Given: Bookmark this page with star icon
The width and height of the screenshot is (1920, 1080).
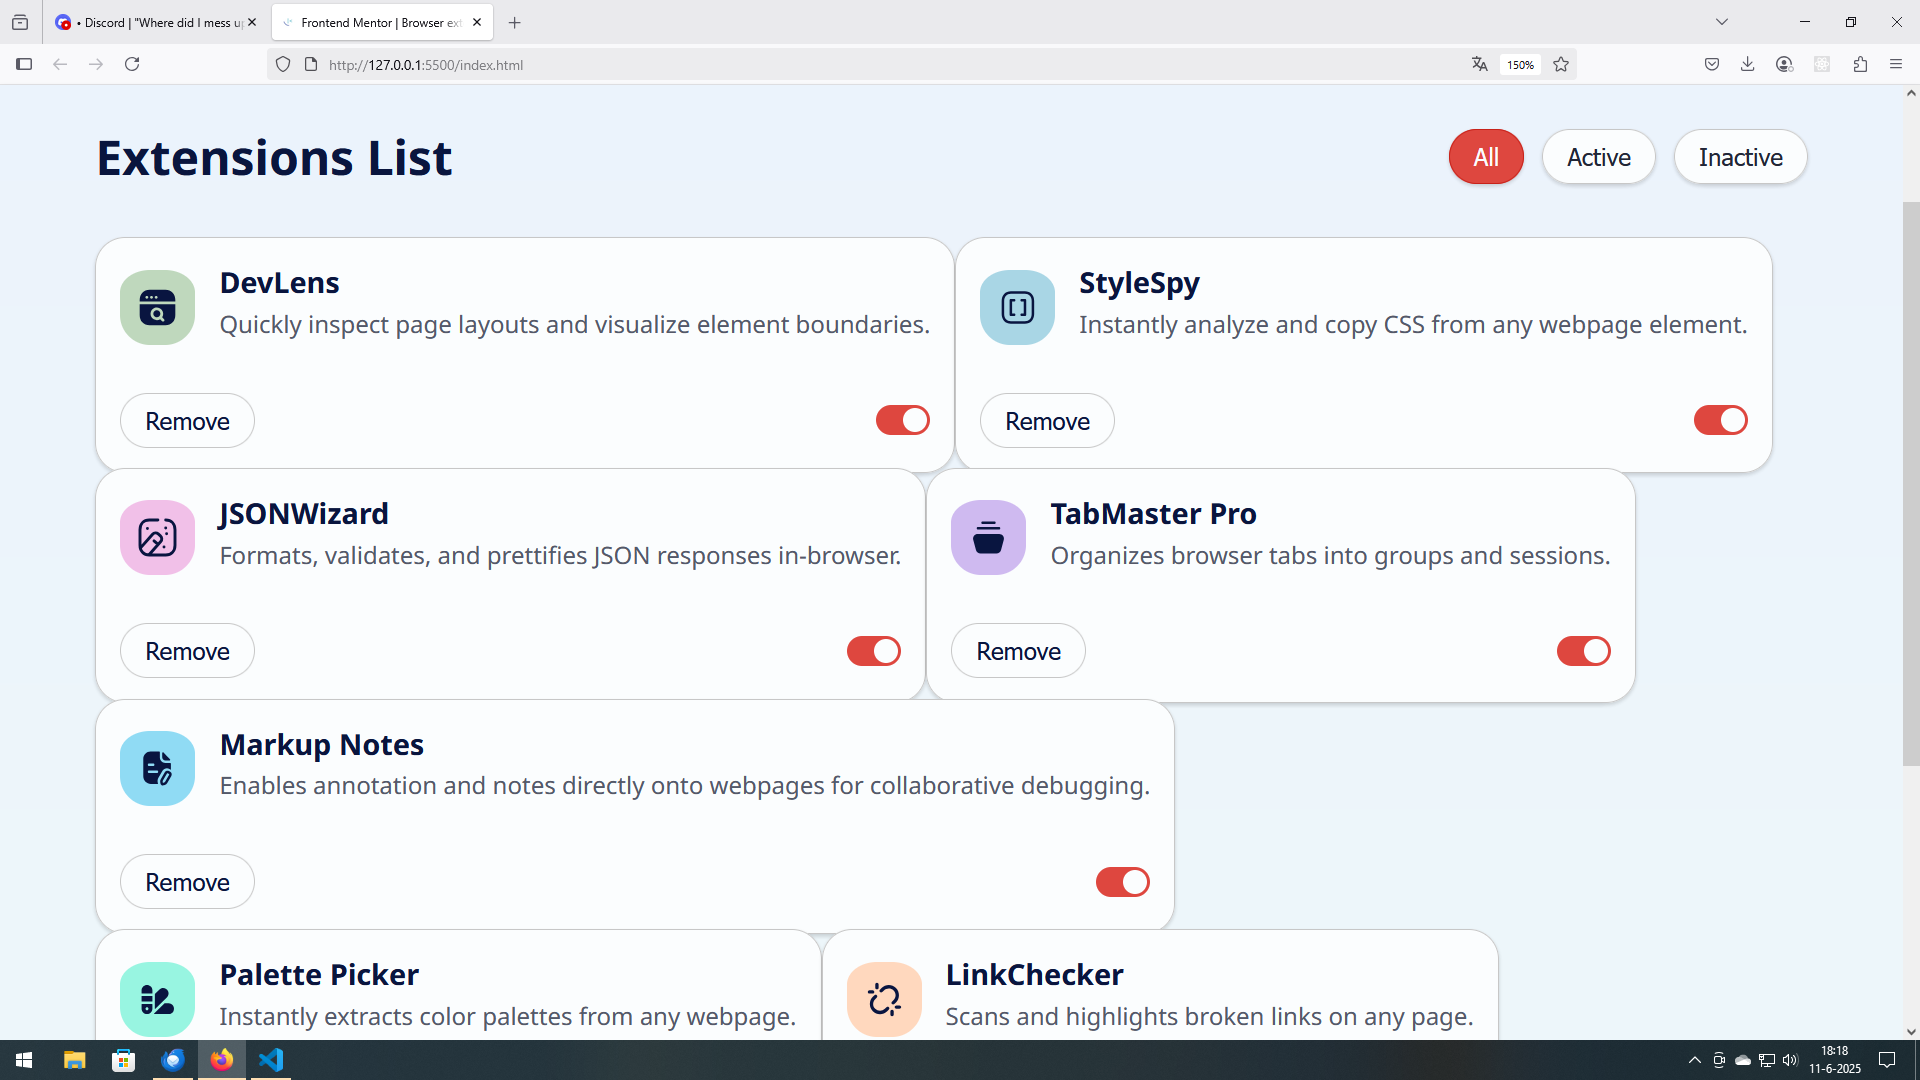Looking at the screenshot, I should pos(1561,65).
